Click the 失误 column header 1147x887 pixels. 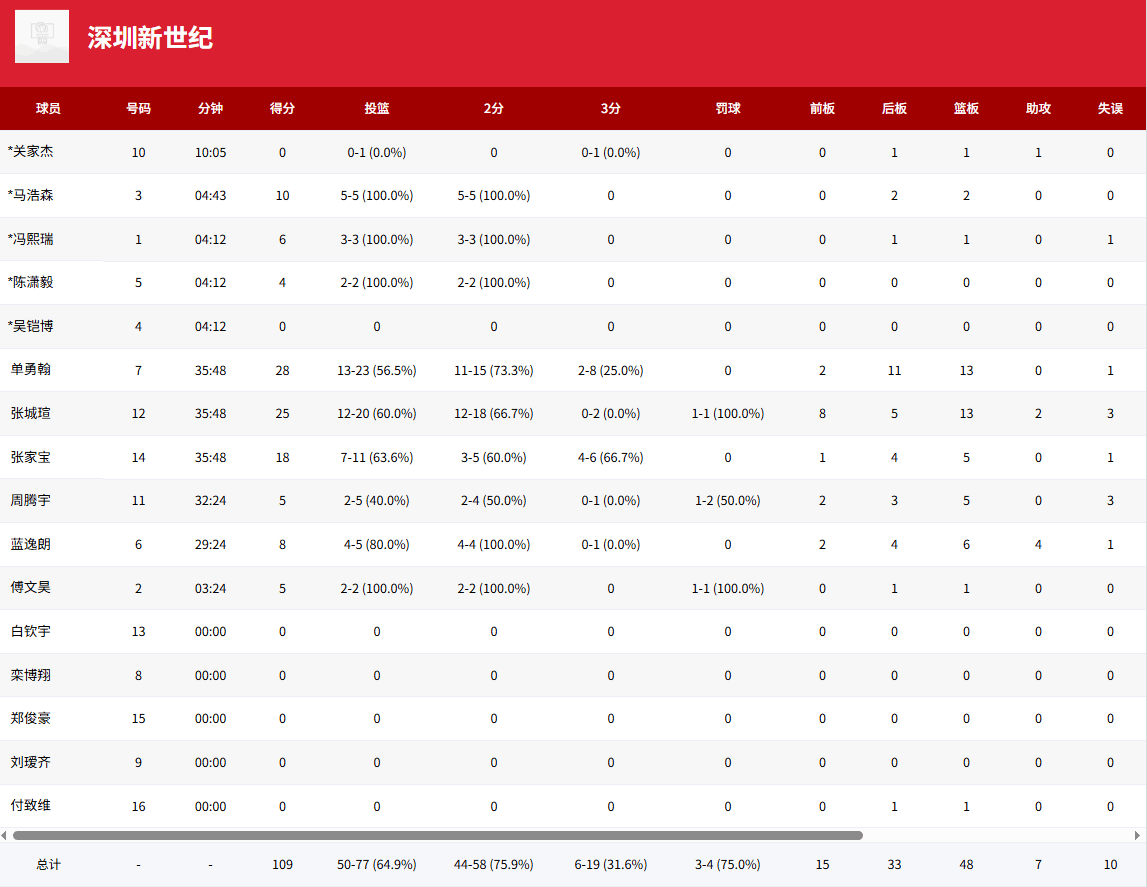[x=1110, y=108]
